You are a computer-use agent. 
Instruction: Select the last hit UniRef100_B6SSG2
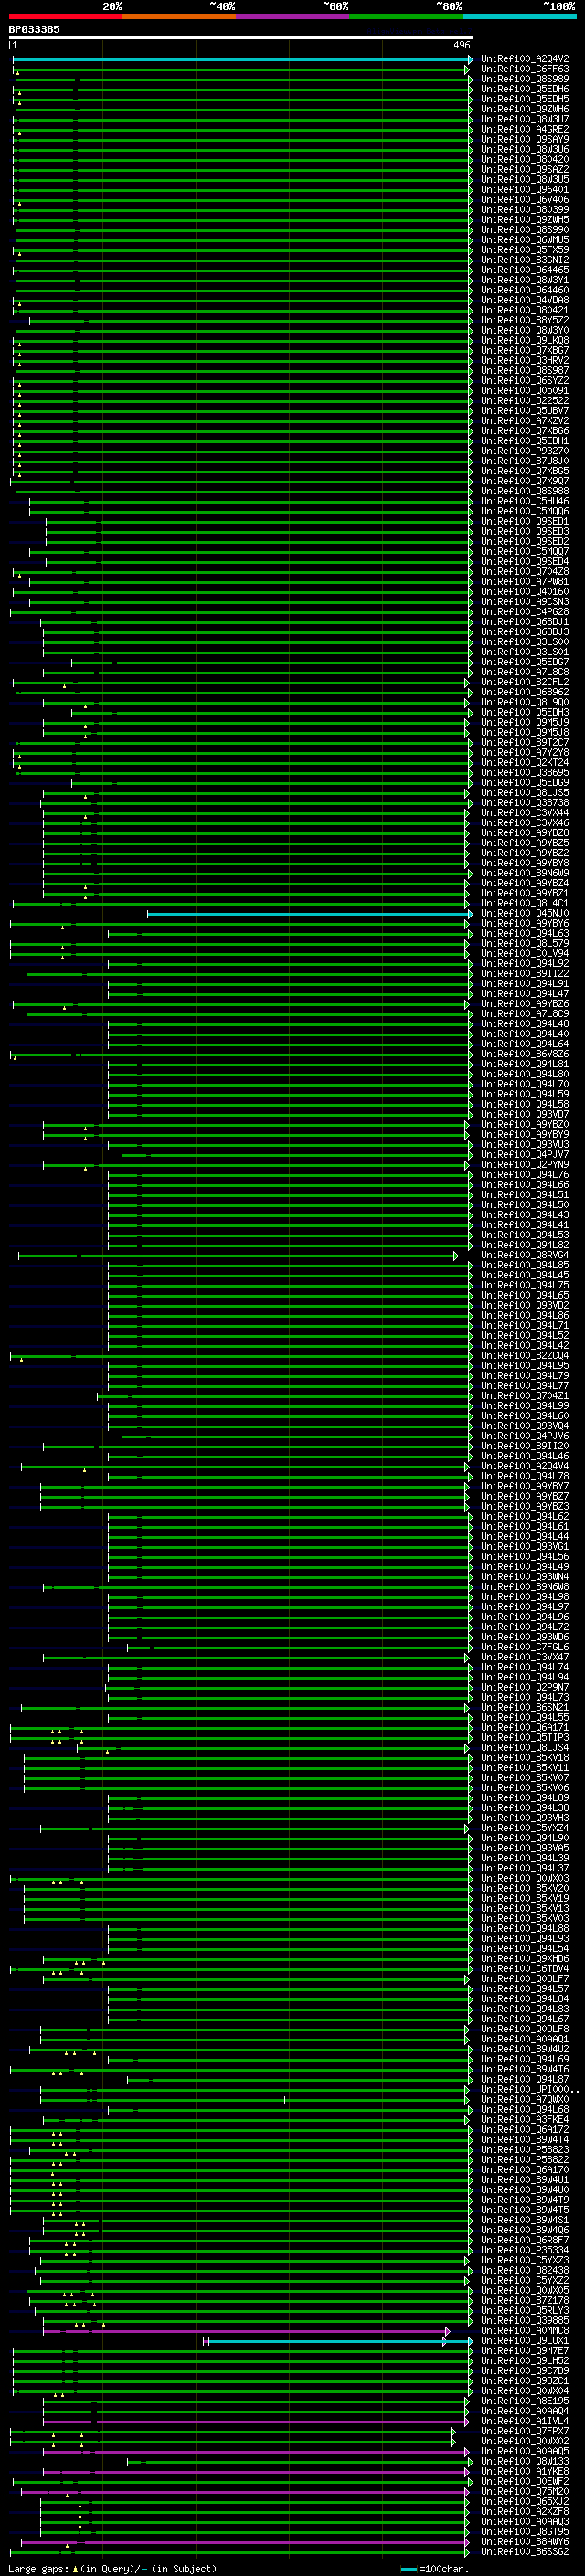[525, 2552]
